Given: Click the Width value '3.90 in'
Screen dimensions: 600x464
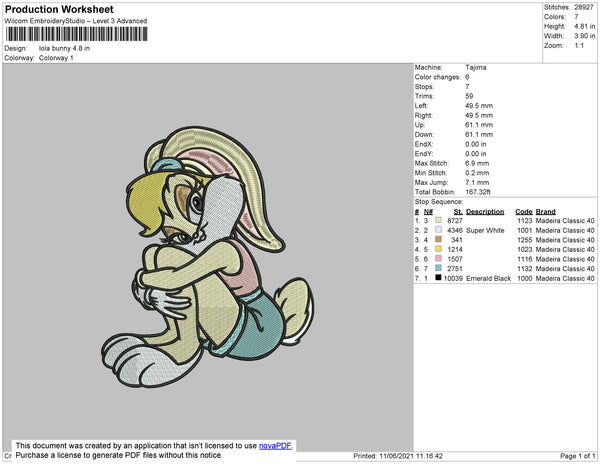Looking at the screenshot, I should [x=585, y=36].
